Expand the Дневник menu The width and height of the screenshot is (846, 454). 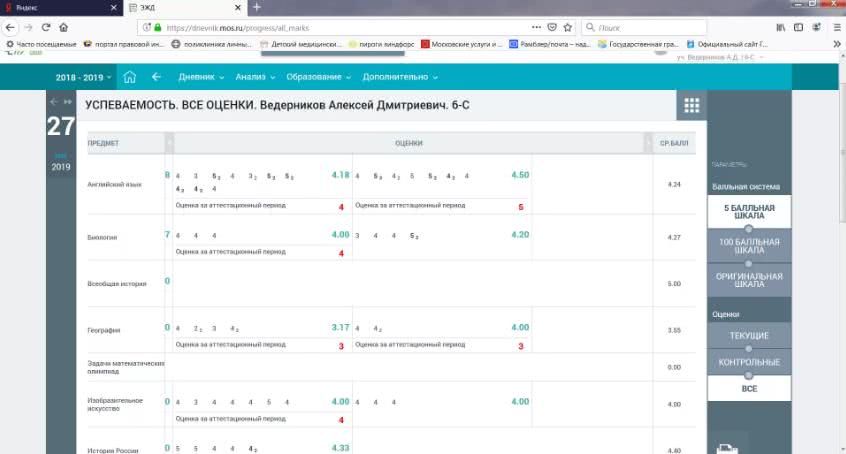click(x=201, y=77)
